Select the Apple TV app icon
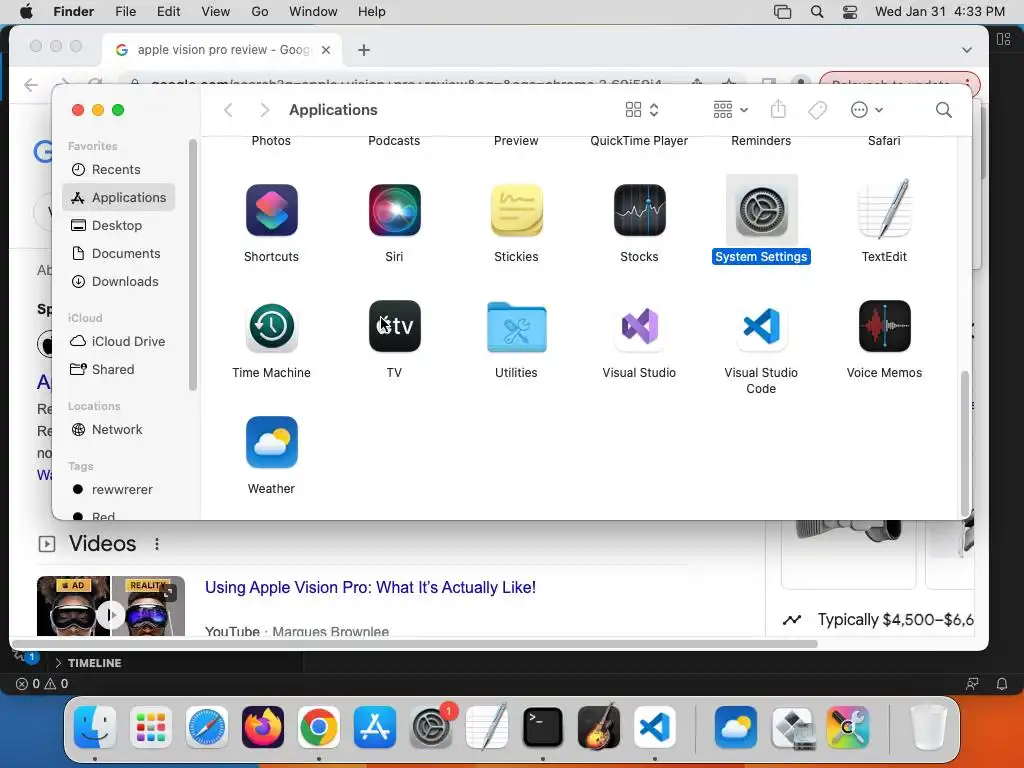This screenshot has height=768, width=1024. pos(394,326)
